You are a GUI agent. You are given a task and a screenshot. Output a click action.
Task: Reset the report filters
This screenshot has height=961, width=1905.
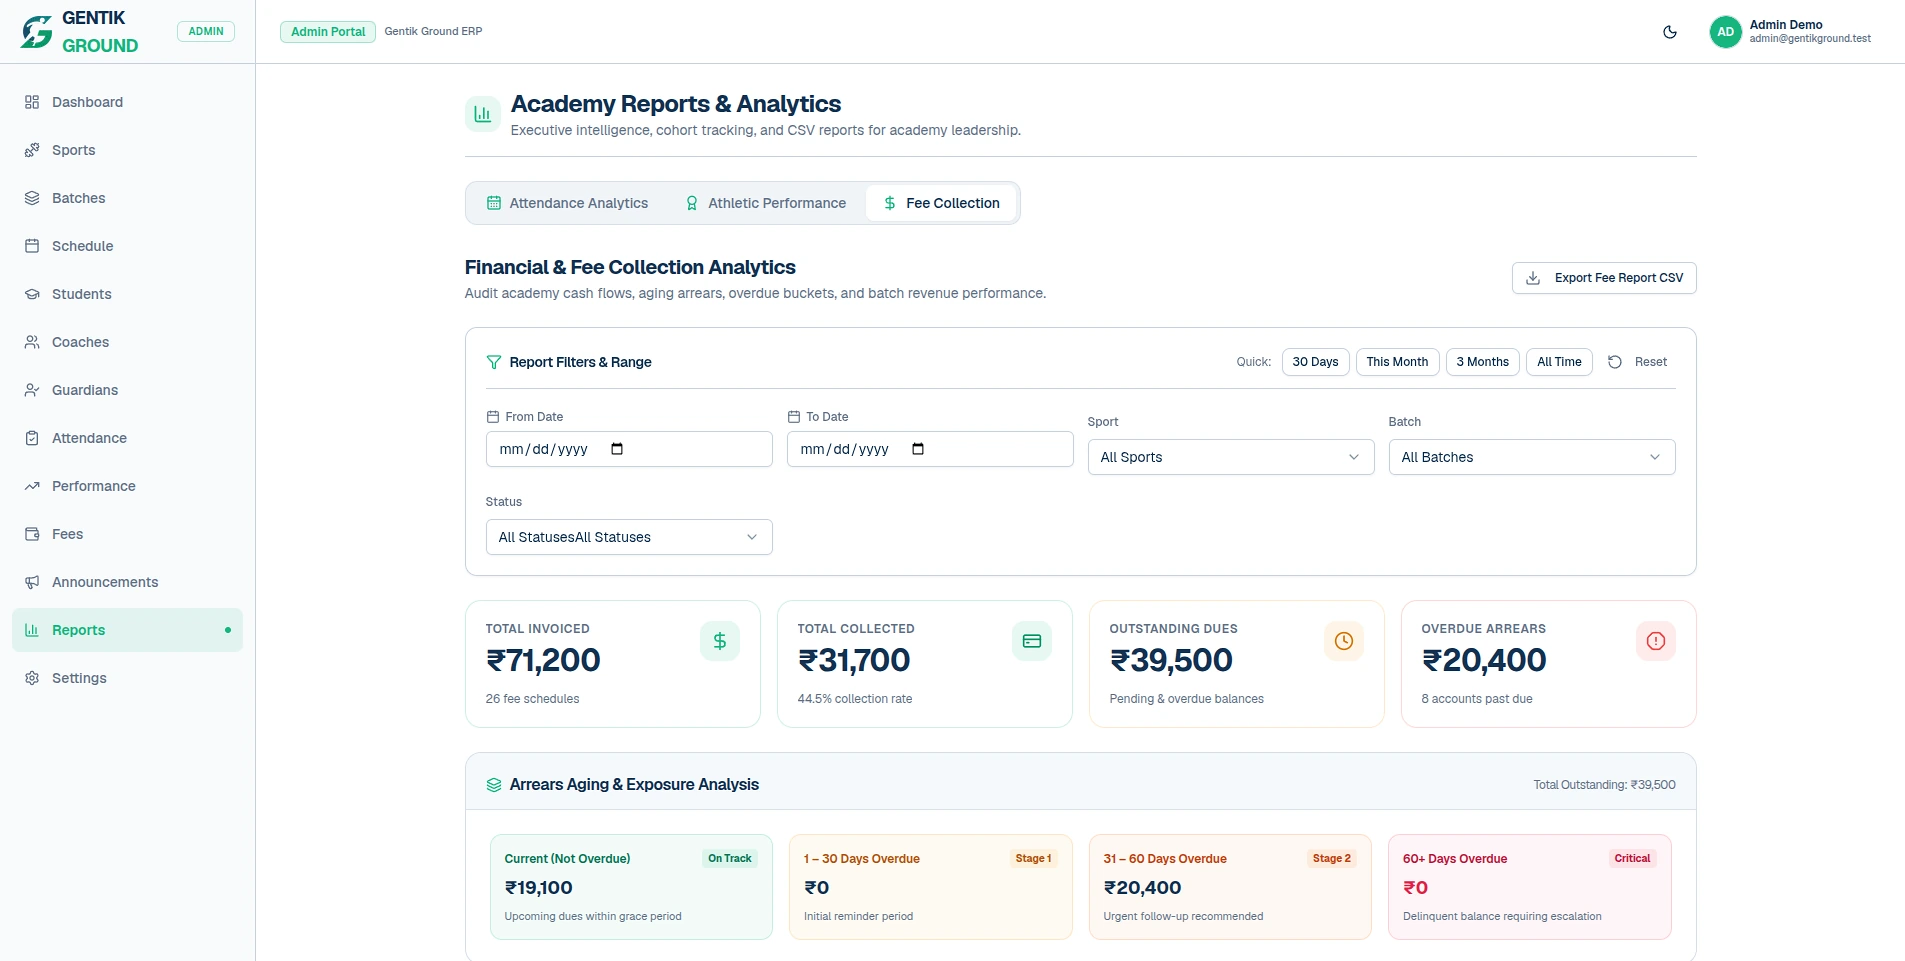pyautogui.click(x=1637, y=362)
